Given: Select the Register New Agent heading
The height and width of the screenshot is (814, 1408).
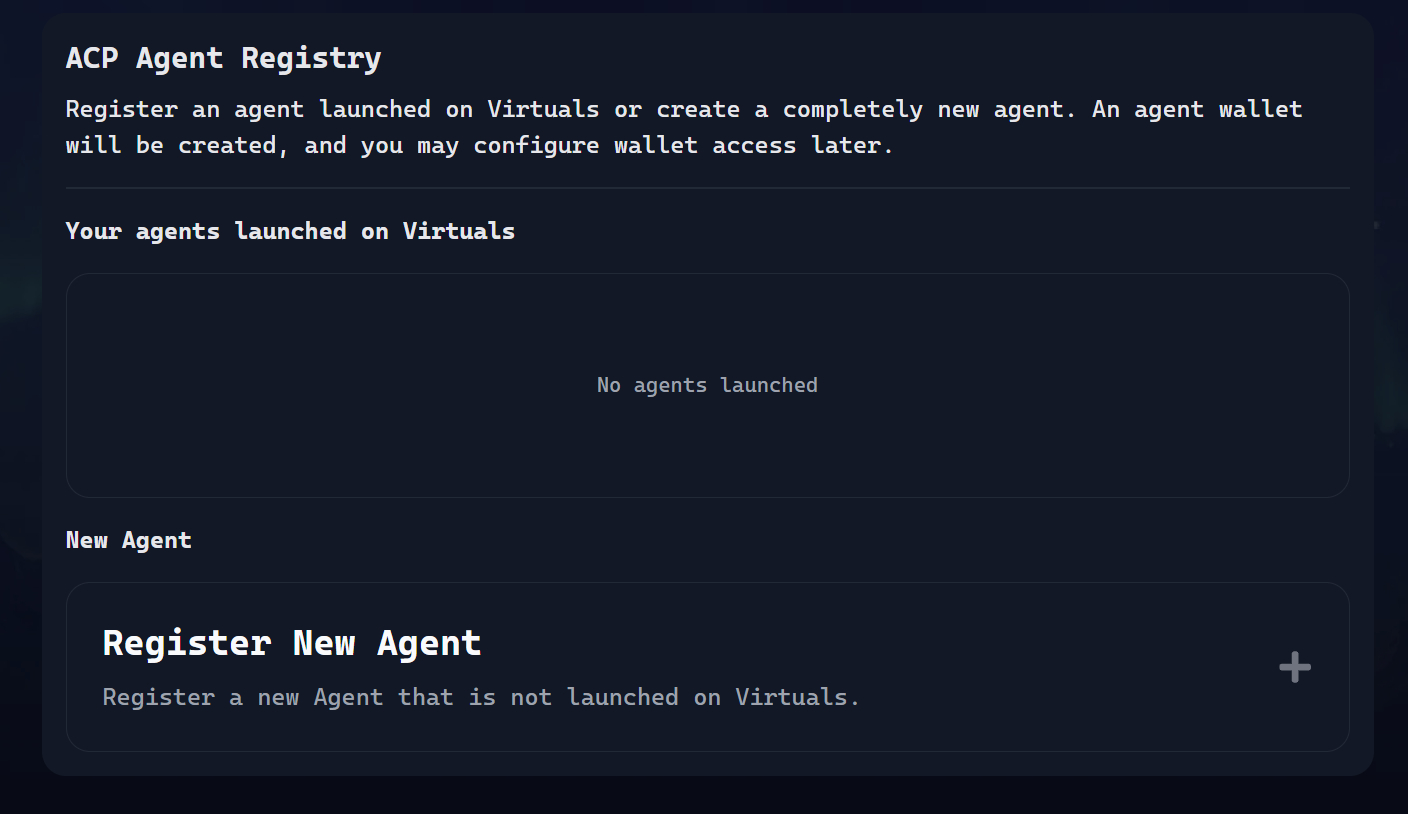Looking at the screenshot, I should (291, 643).
